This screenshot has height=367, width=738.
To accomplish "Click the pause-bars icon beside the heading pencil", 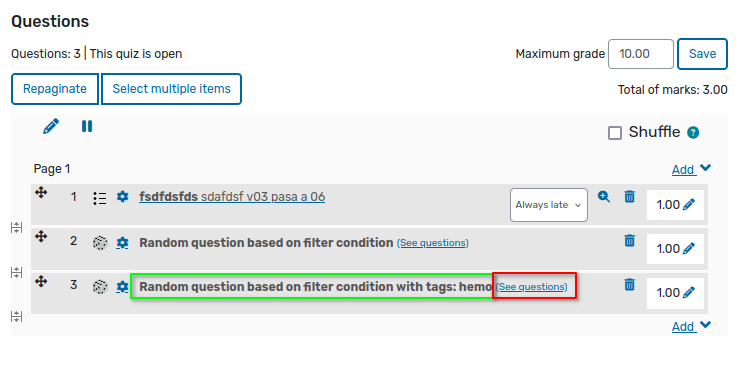I will click(87, 126).
